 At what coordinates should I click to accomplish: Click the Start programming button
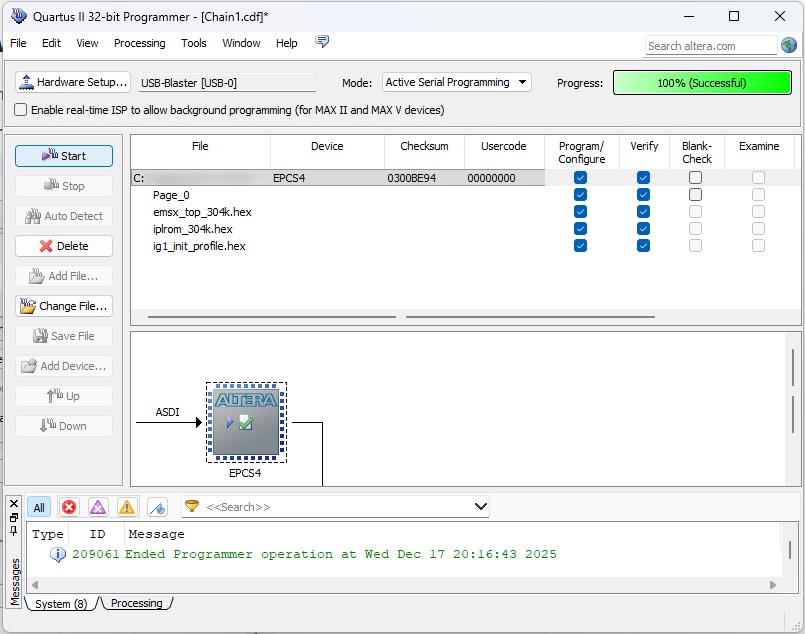tap(64, 155)
